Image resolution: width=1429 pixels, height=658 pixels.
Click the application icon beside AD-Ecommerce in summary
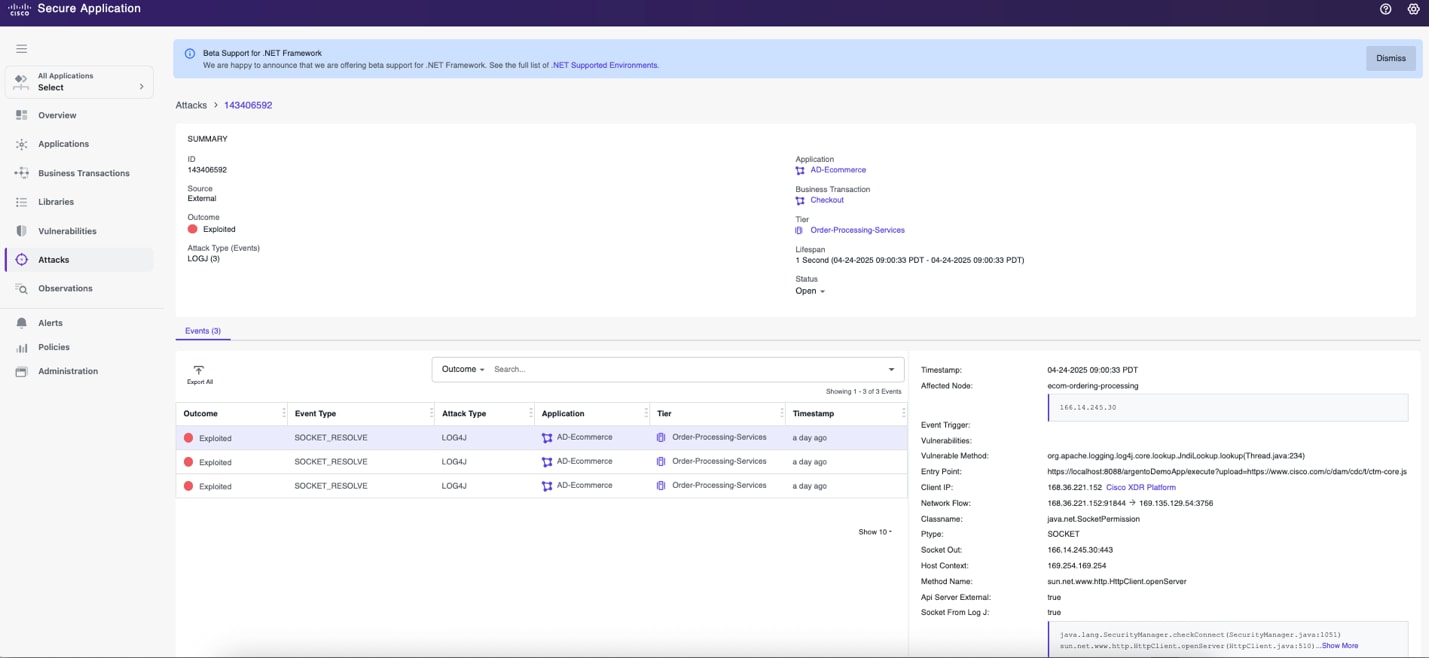point(800,170)
